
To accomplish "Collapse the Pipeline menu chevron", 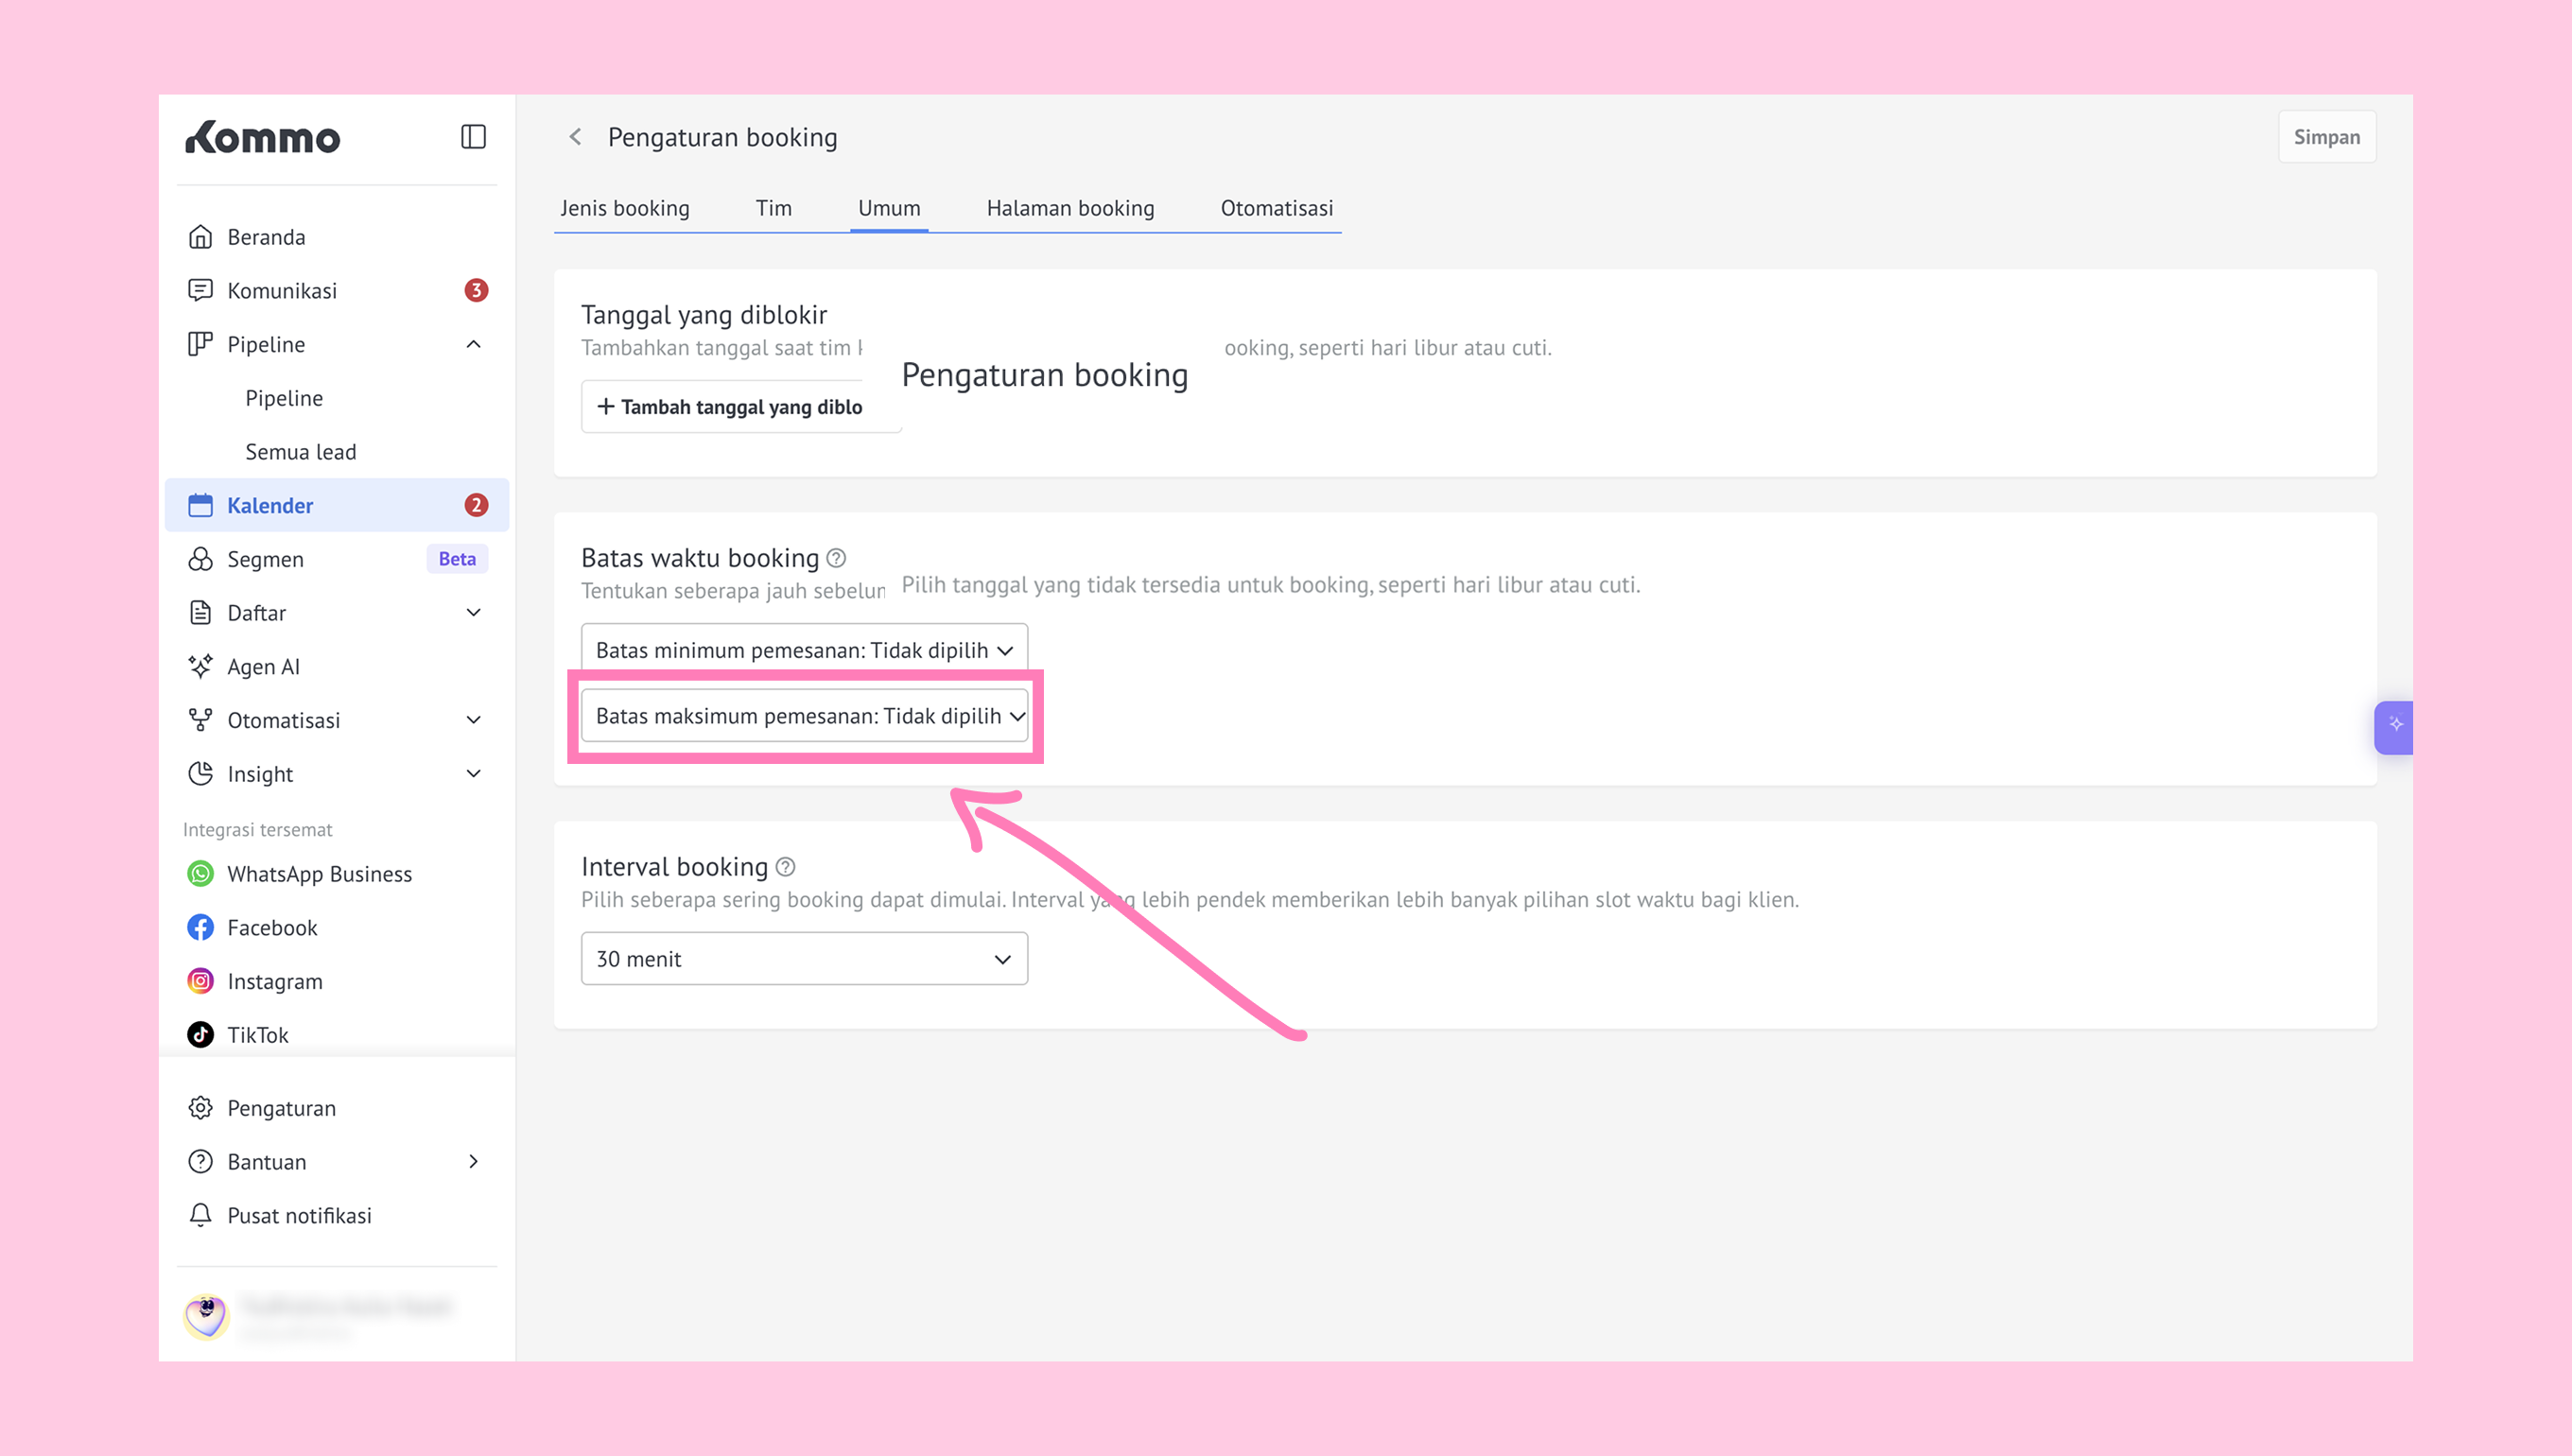I will click(474, 345).
